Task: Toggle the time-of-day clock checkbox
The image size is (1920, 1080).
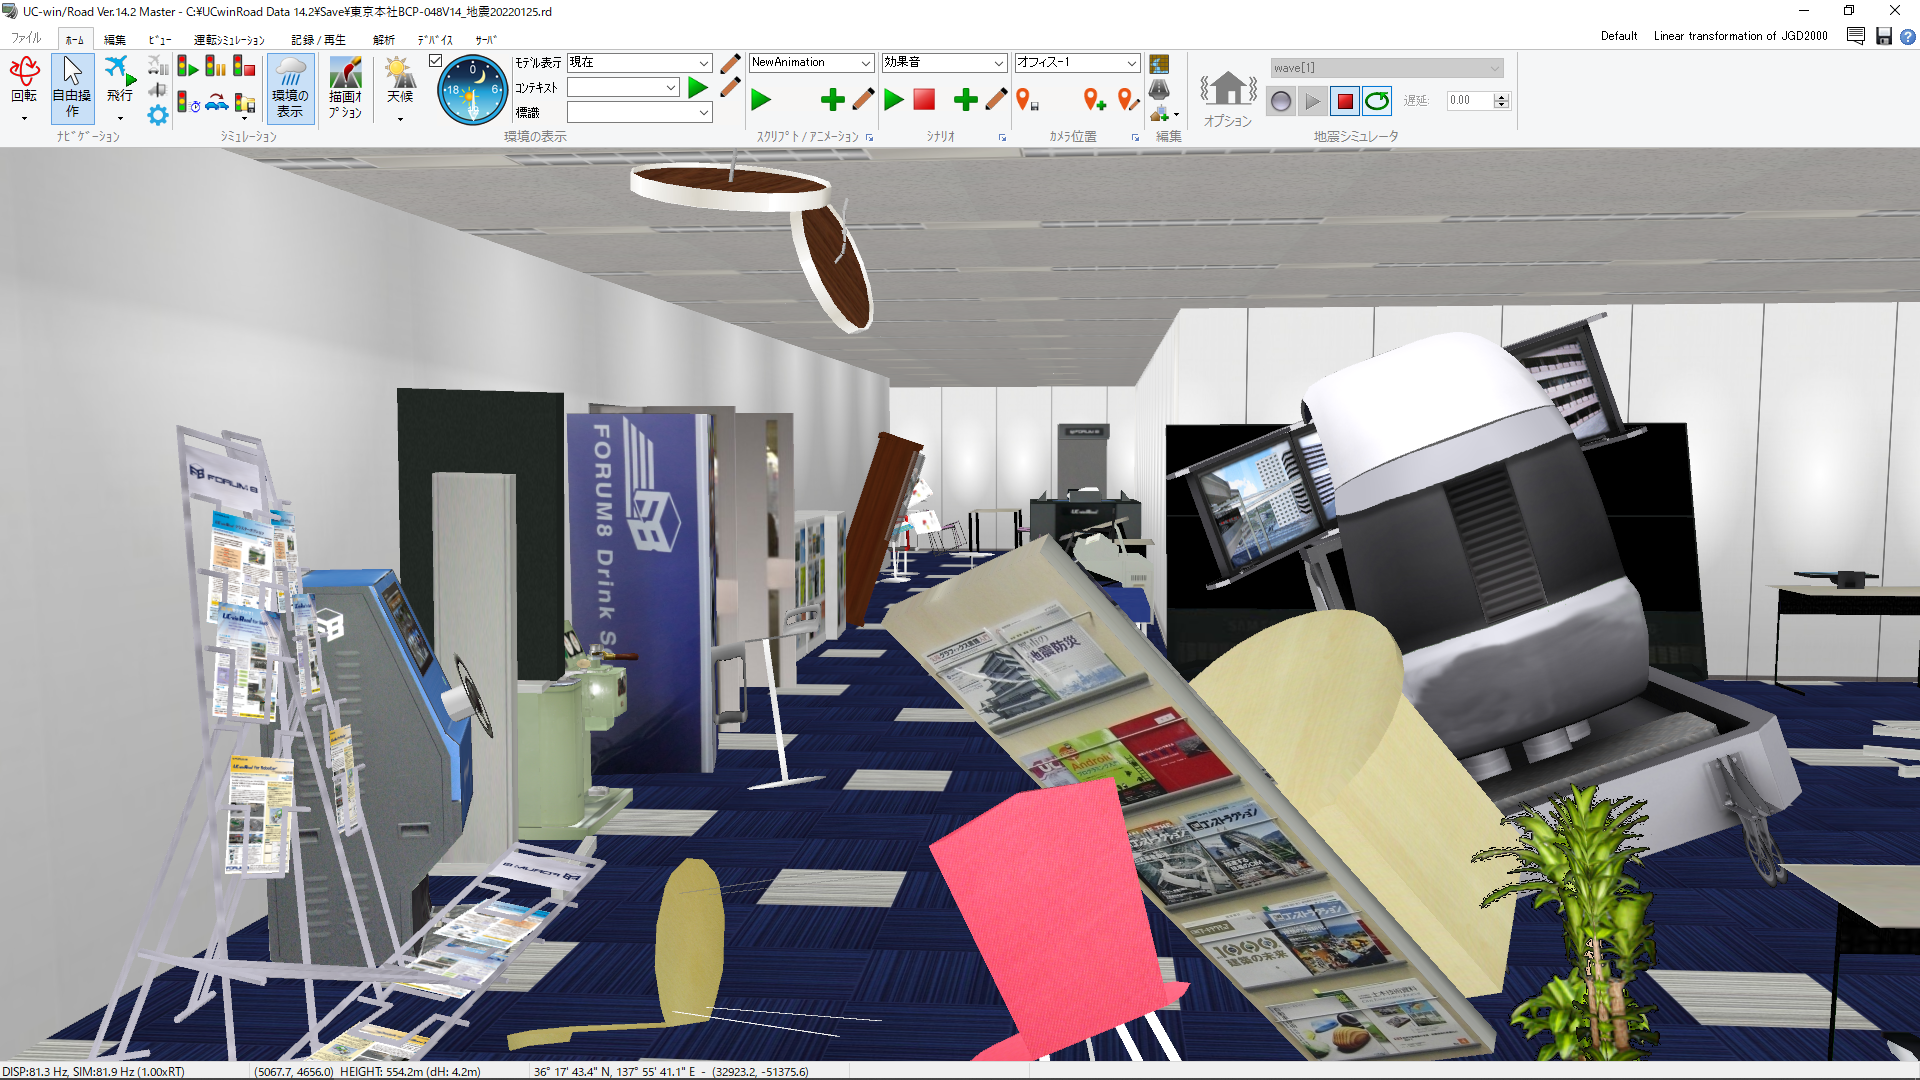Action: point(435,61)
